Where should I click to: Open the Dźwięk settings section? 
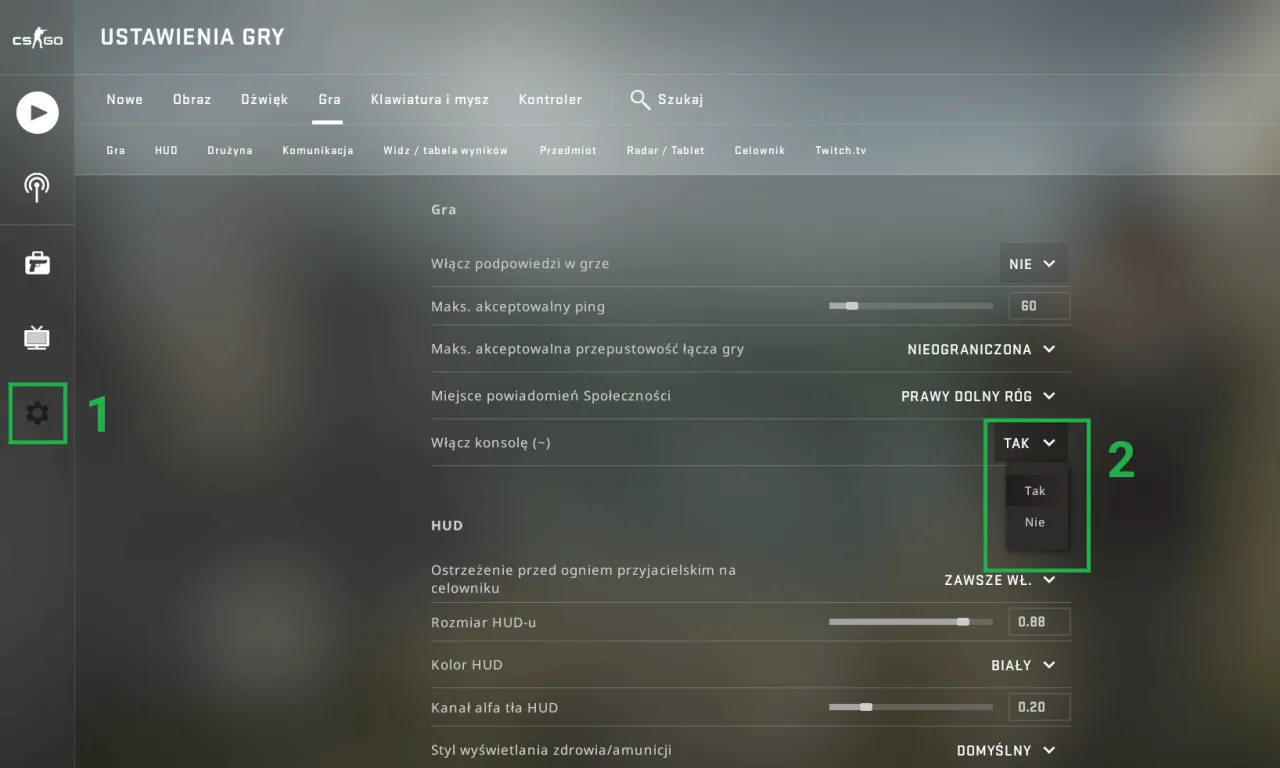click(263, 99)
